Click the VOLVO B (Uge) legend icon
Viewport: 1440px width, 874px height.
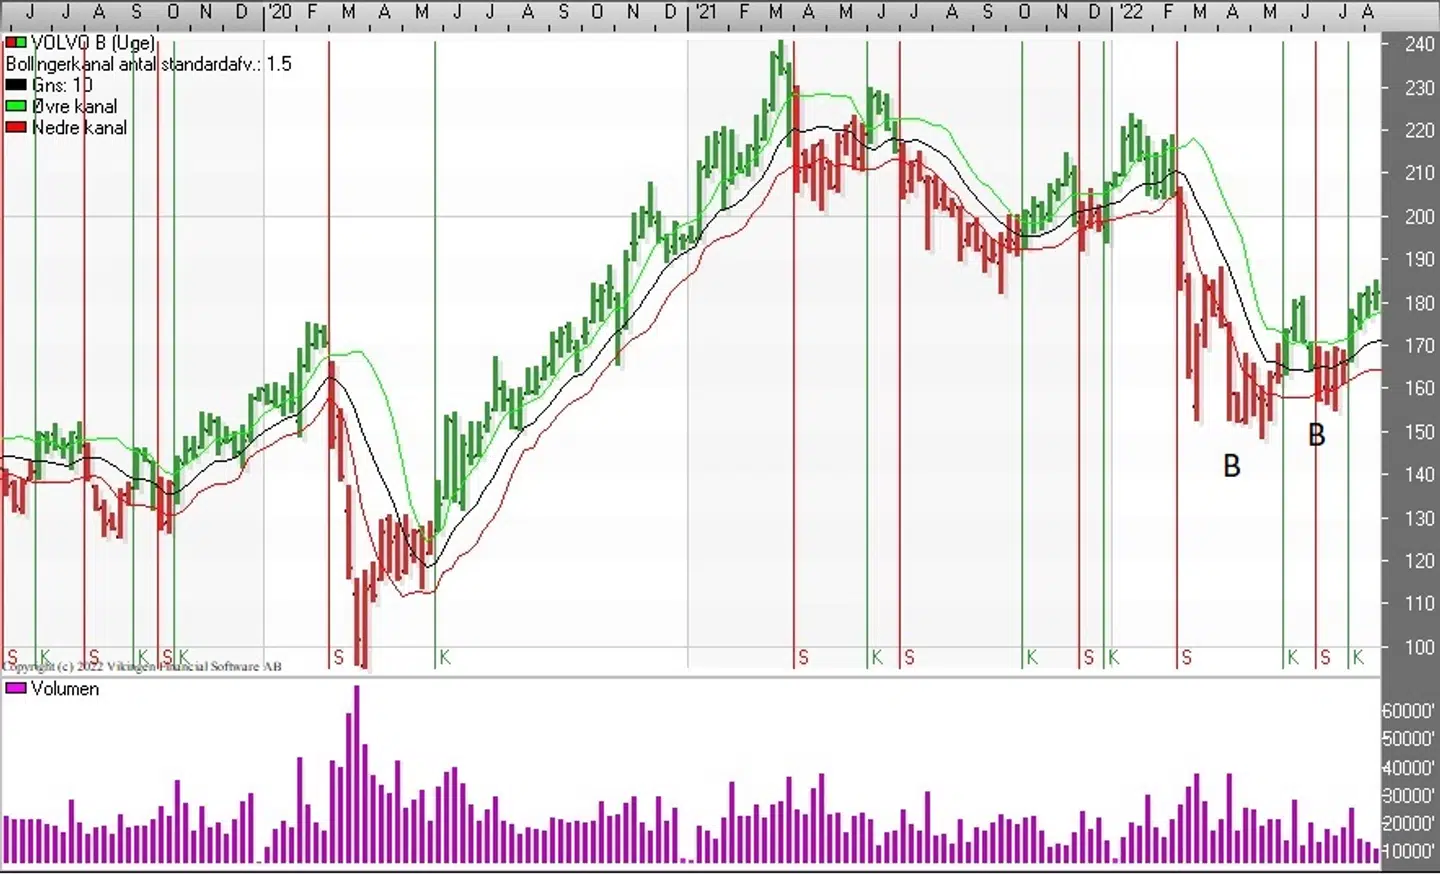(x=16, y=43)
